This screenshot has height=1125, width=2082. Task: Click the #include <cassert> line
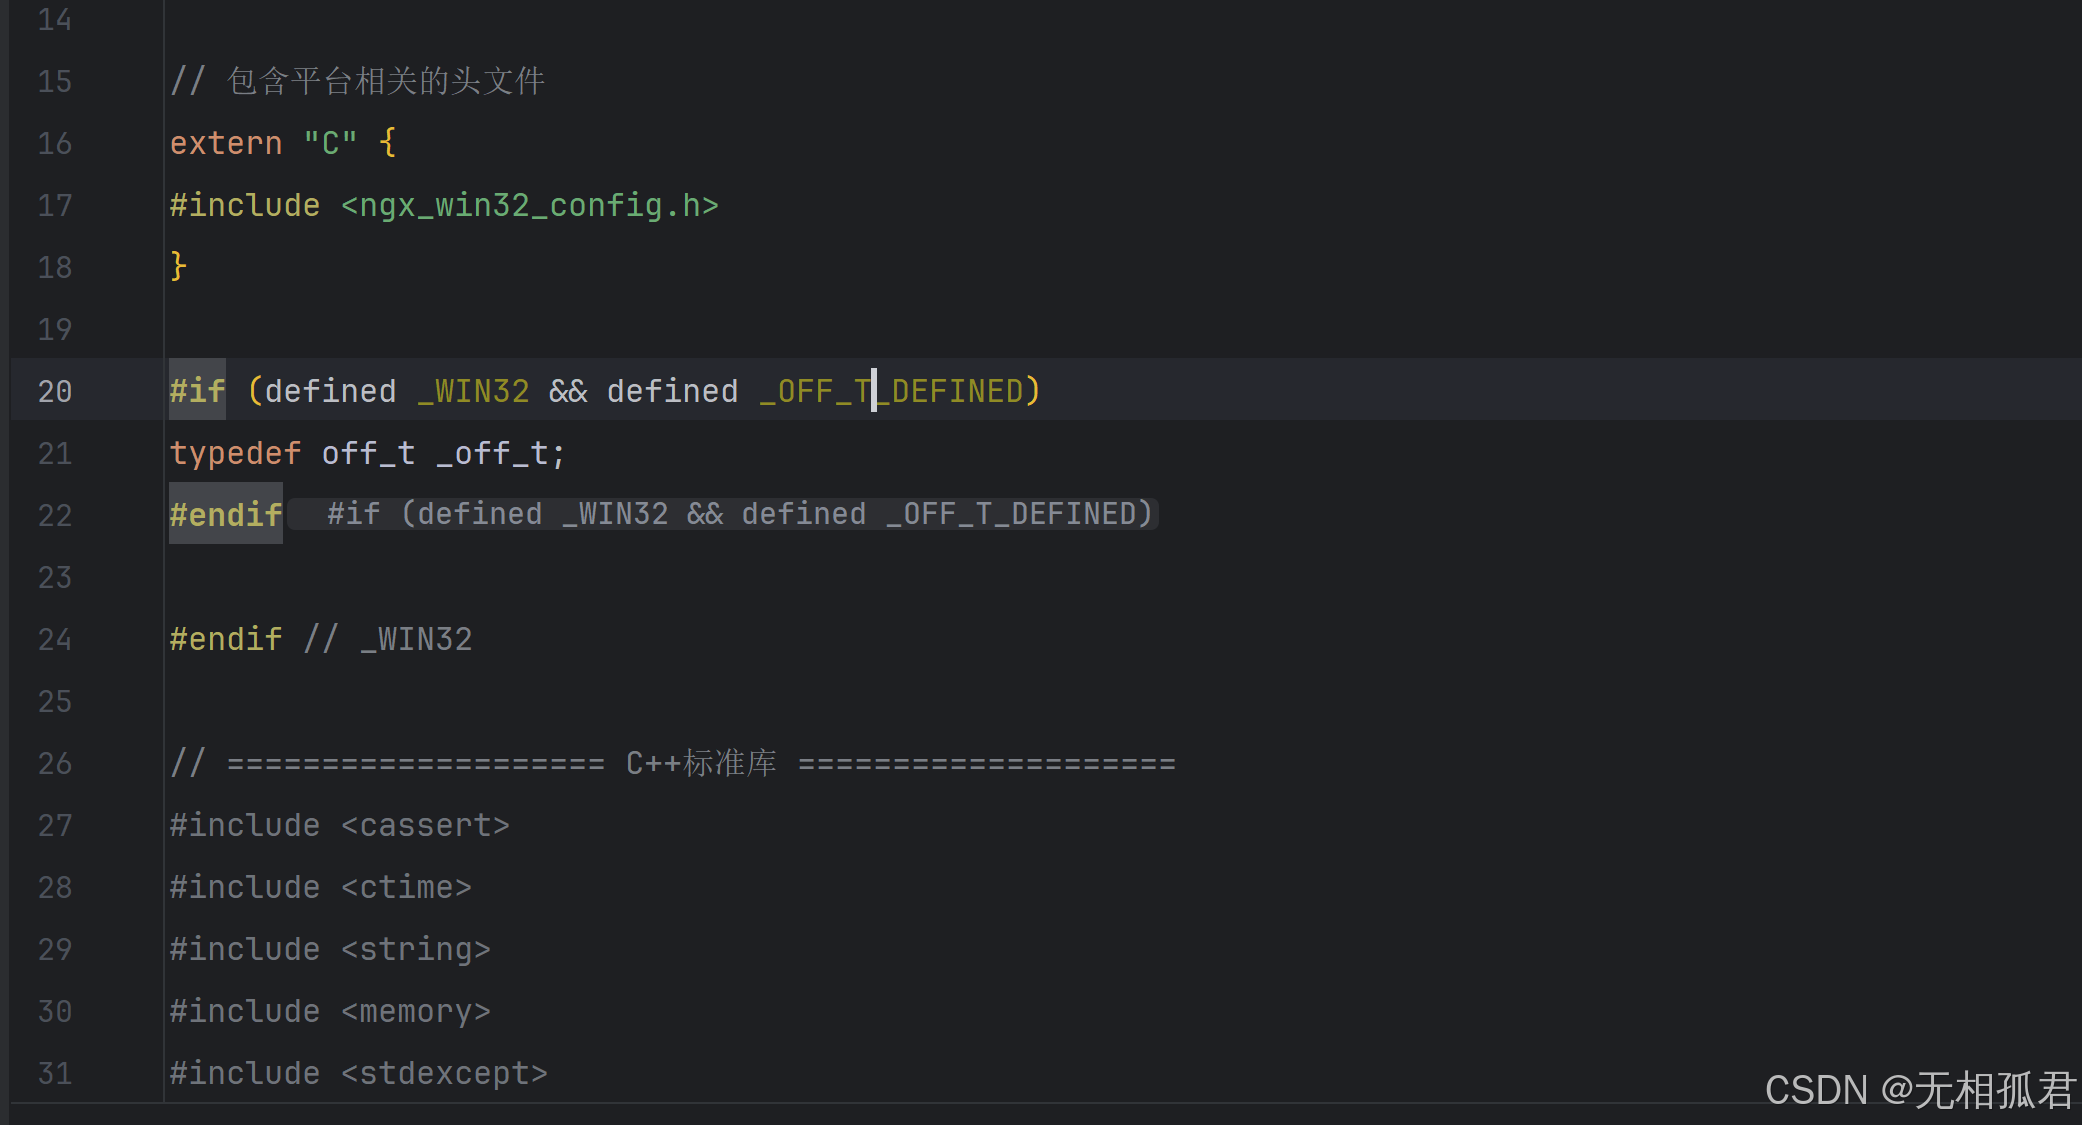[x=339, y=824]
